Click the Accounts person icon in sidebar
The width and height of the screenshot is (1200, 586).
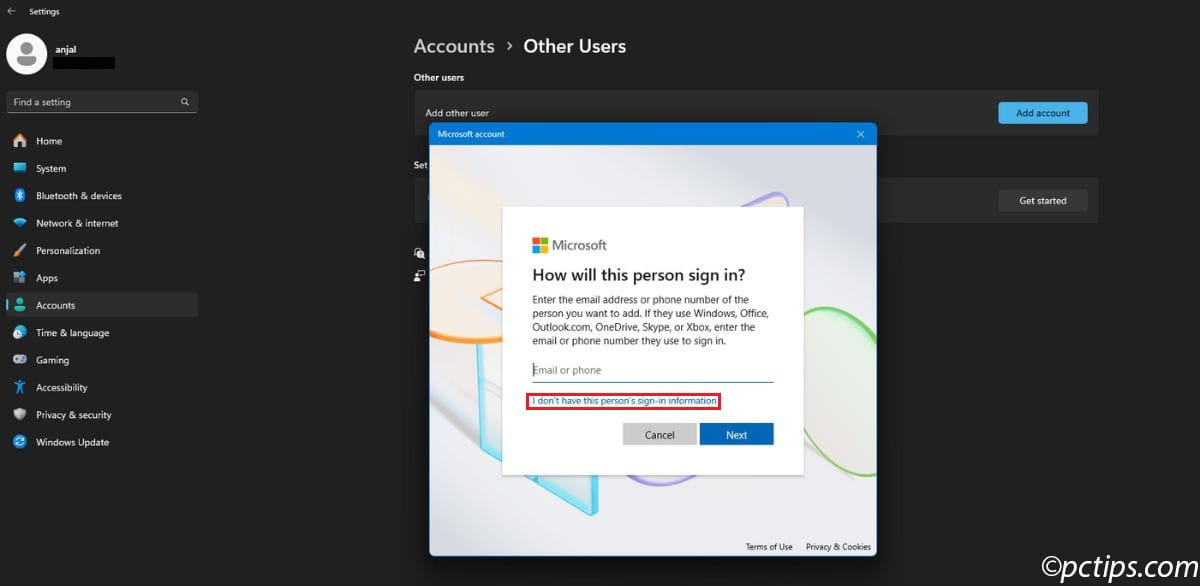point(20,305)
